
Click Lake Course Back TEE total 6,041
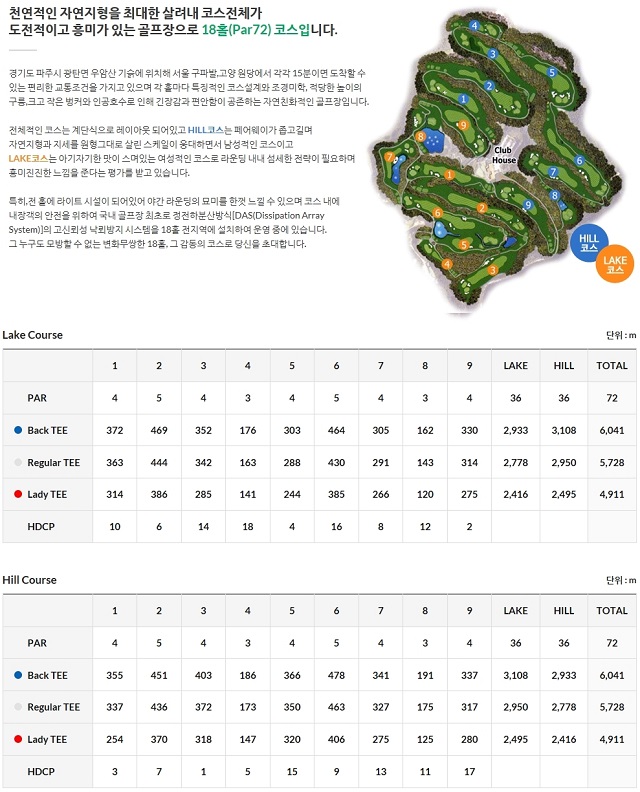[612, 430]
